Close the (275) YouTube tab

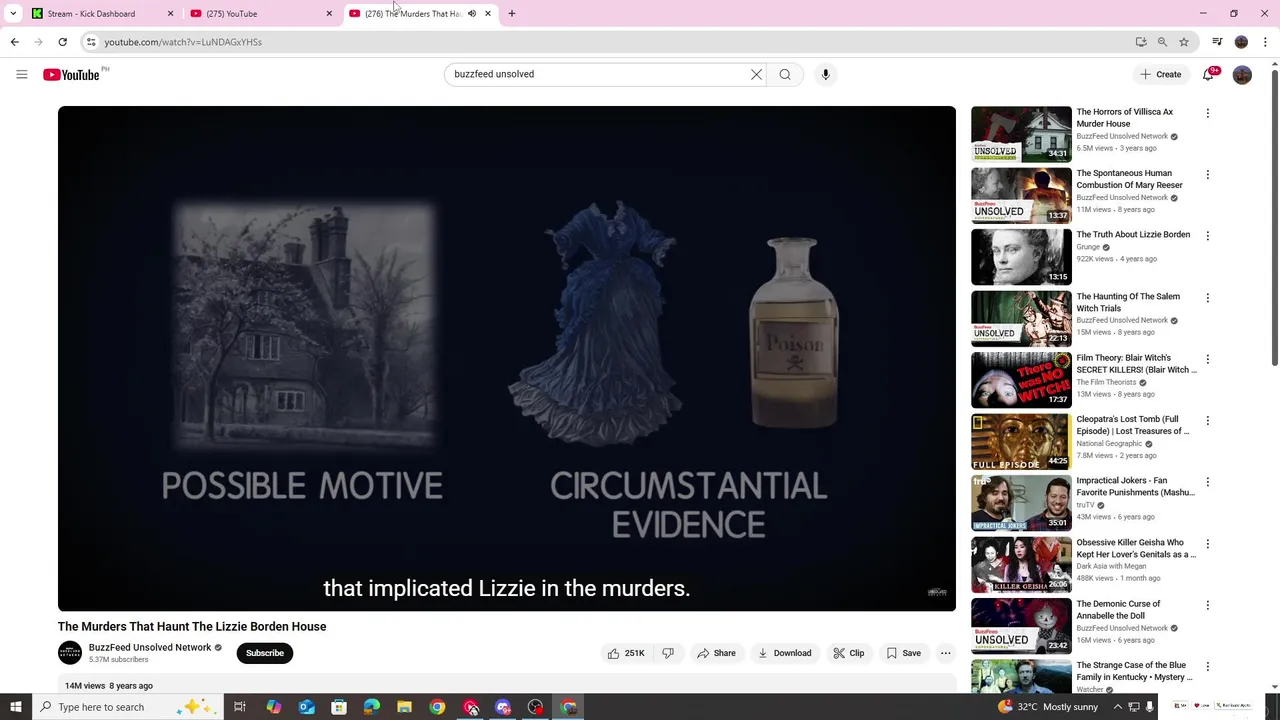click(x=329, y=14)
